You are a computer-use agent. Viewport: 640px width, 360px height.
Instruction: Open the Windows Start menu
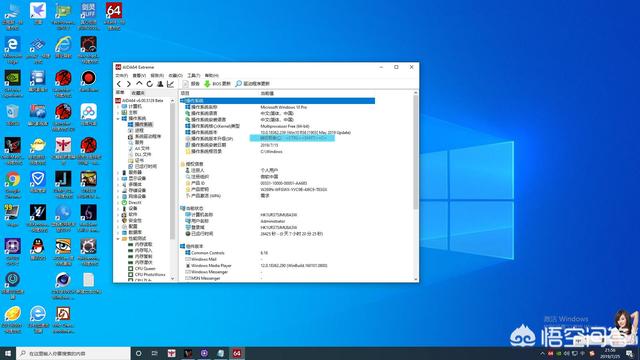[8, 353]
